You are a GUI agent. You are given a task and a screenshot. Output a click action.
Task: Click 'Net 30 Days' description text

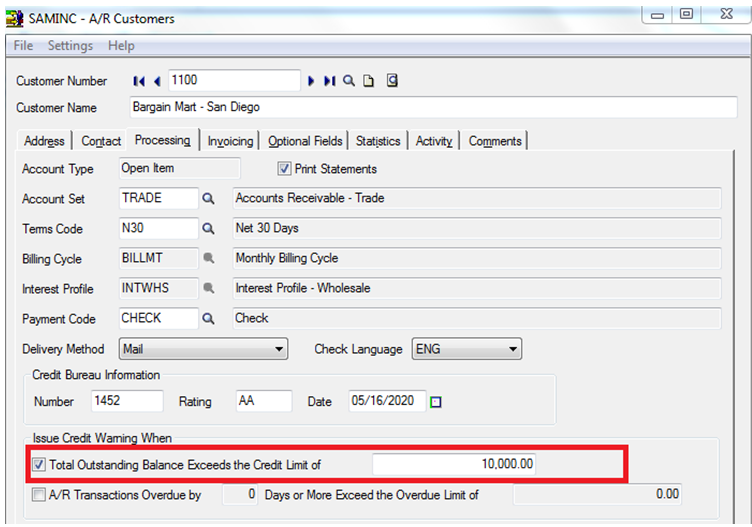click(x=477, y=228)
